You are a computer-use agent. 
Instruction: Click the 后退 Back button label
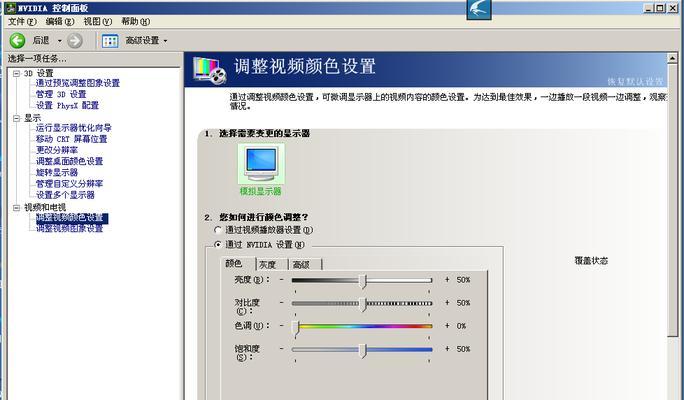(x=41, y=41)
